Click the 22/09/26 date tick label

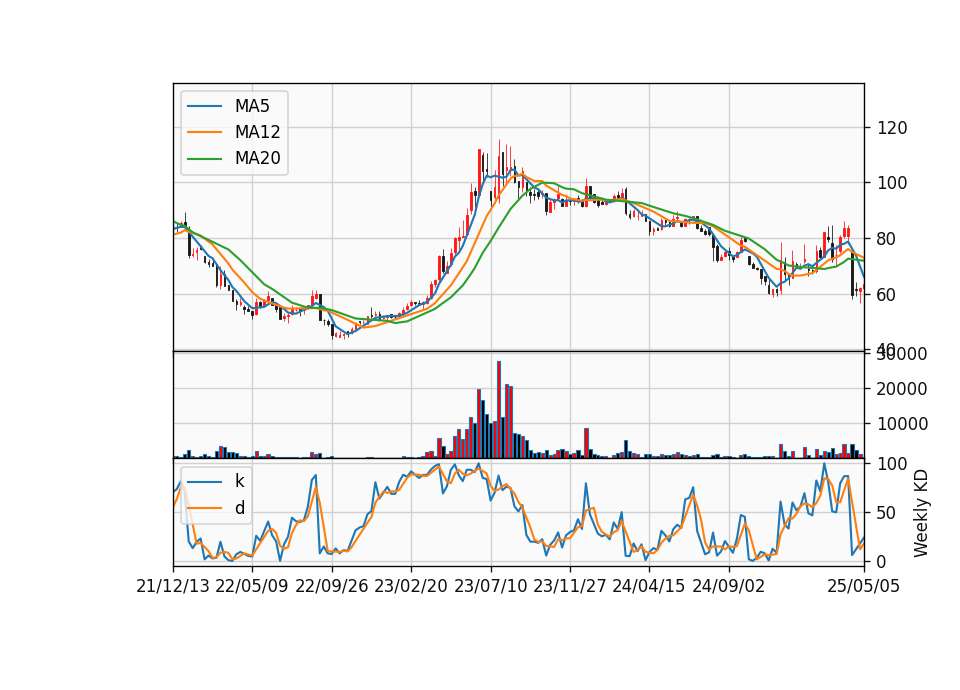pyautogui.click(x=332, y=587)
